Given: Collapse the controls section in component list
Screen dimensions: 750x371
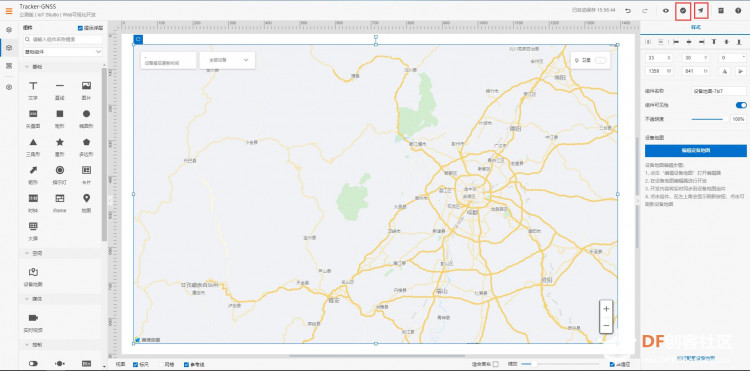Looking at the screenshot, I should pyautogui.click(x=27, y=345).
